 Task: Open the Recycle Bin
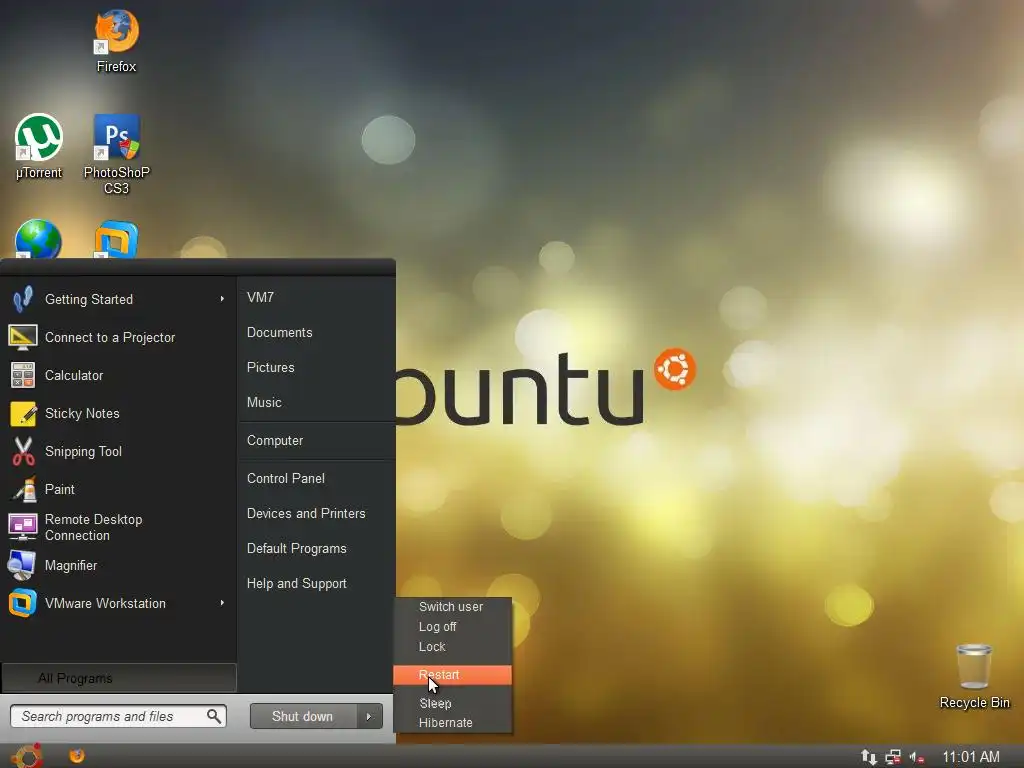(974, 677)
